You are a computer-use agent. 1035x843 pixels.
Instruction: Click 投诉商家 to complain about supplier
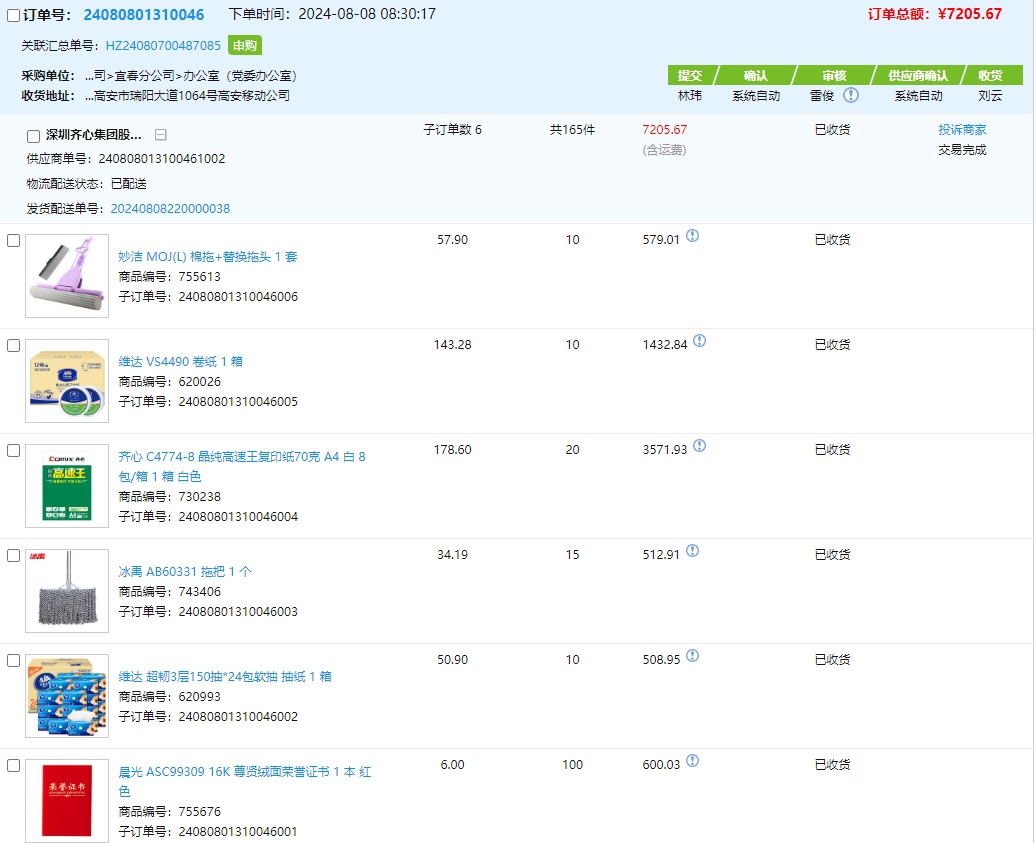click(962, 129)
